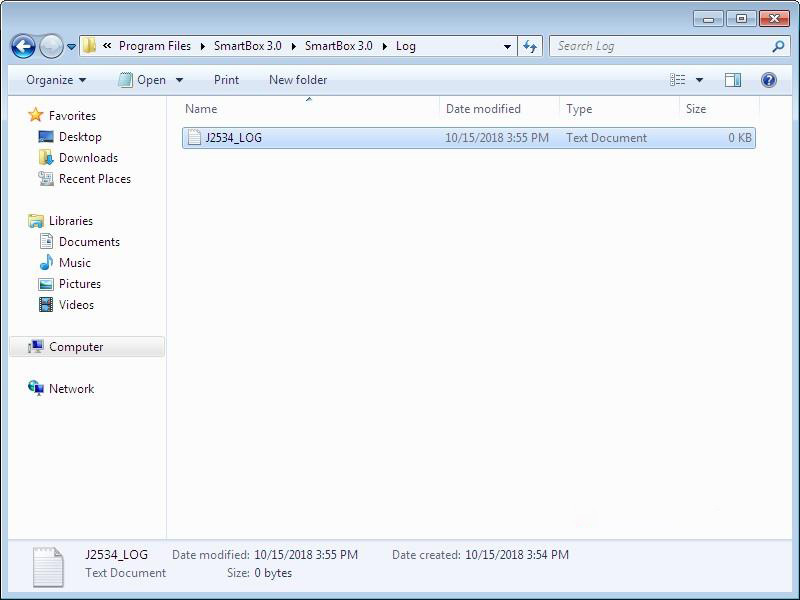Viewport: 800px width, 600px height.
Task: Click the J2534_LOG file icon
Action: click(x=194, y=137)
